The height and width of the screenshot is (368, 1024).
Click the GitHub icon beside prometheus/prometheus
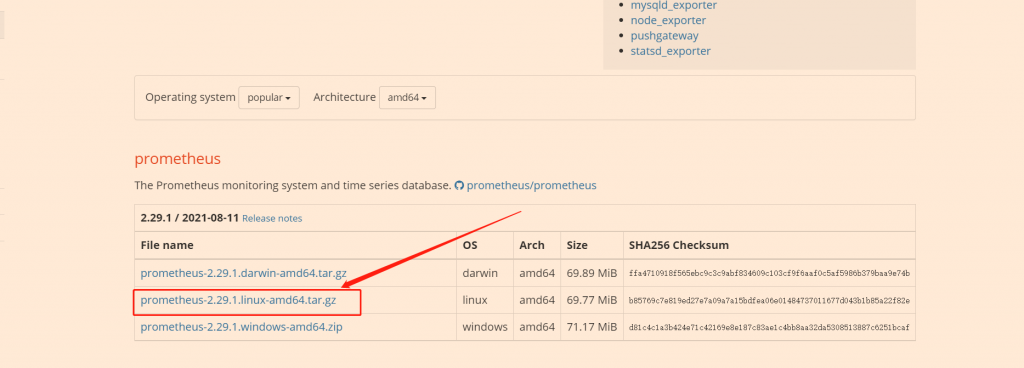point(459,185)
